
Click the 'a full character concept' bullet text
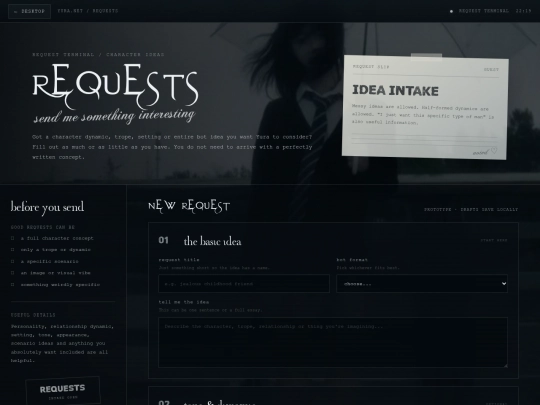[57, 238]
